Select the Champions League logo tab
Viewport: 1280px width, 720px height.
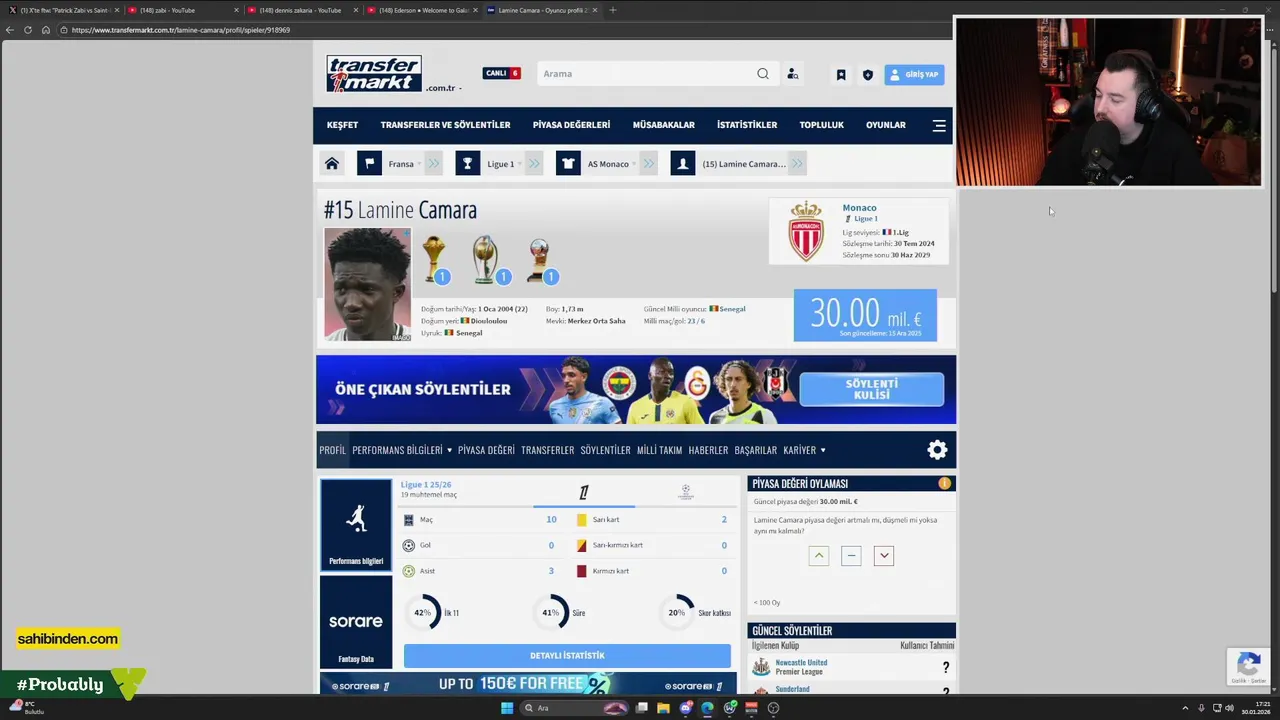click(x=686, y=492)
